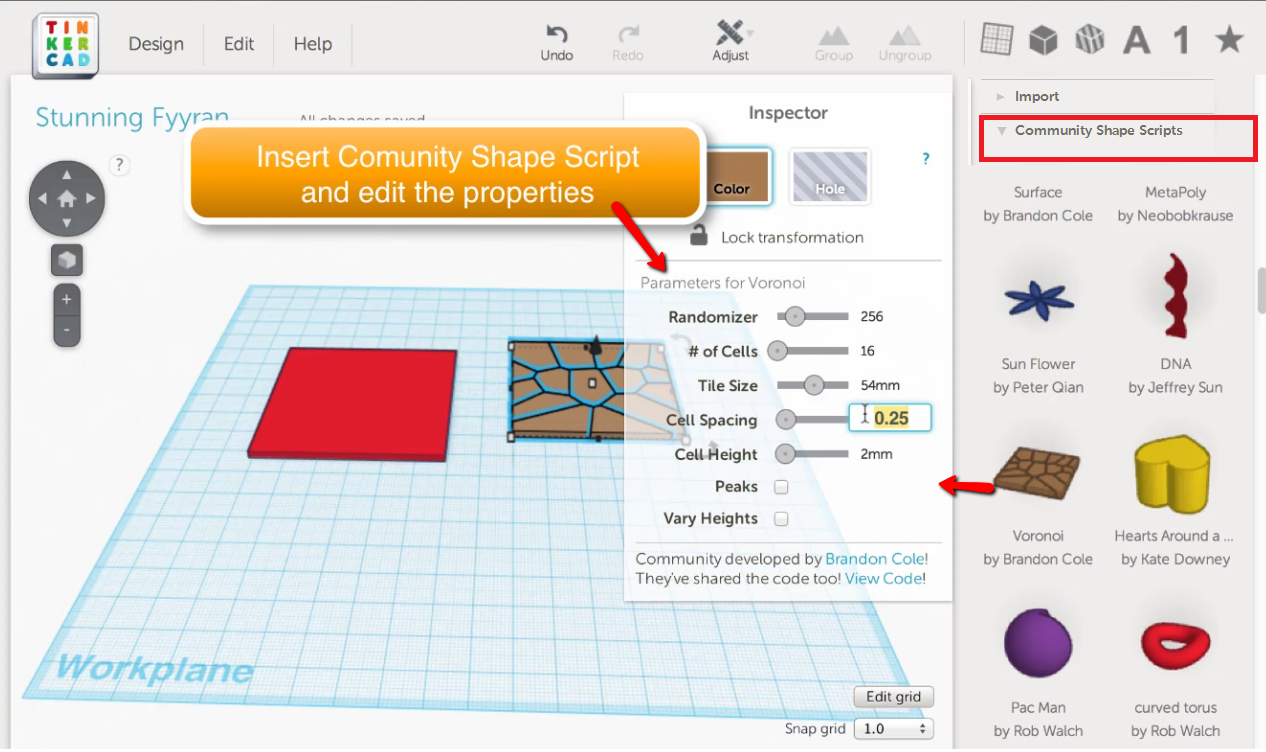Viewport: 1266px width, 752px height.
Task: Open the Help menu
Action: click(312, 44)
